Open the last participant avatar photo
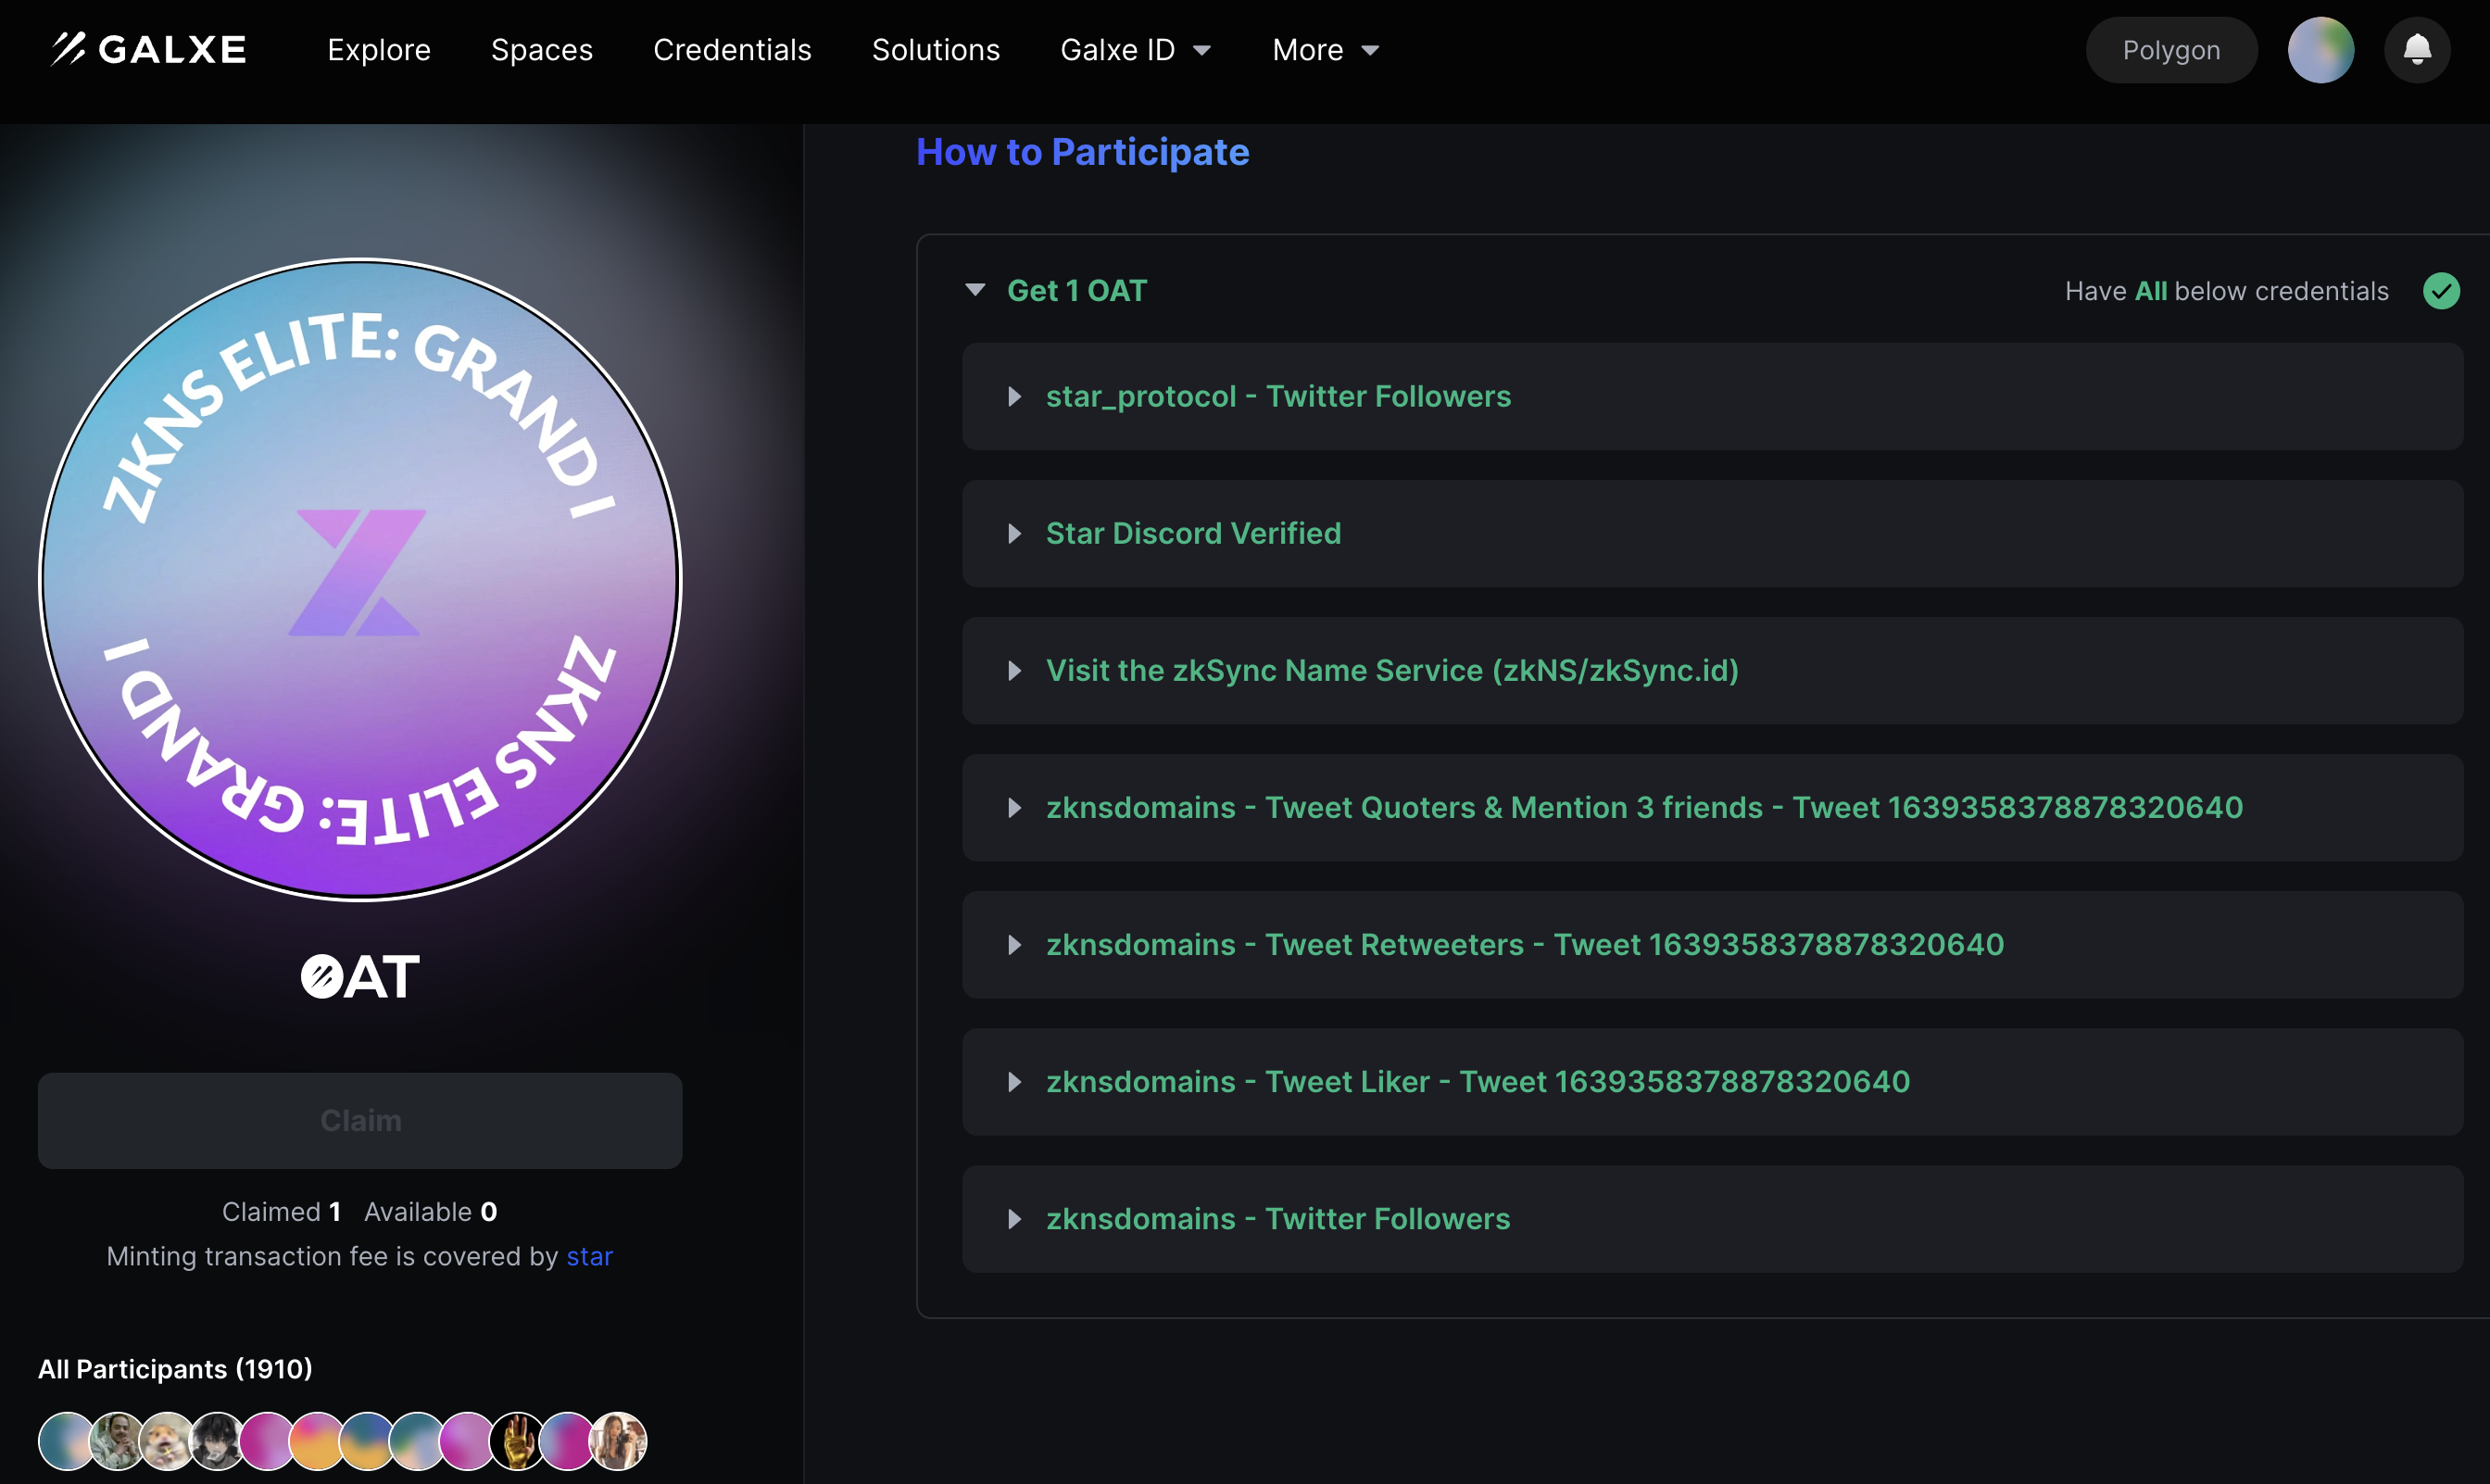Image resolution: width=2490 pixels, height=1484 pixels. click(x=617, y=1441)
